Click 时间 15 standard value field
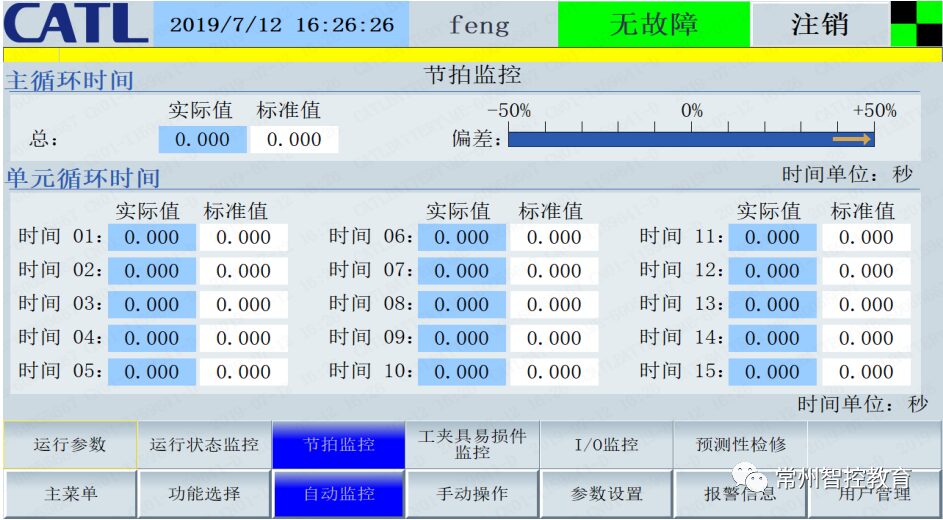 coord(867,372)
